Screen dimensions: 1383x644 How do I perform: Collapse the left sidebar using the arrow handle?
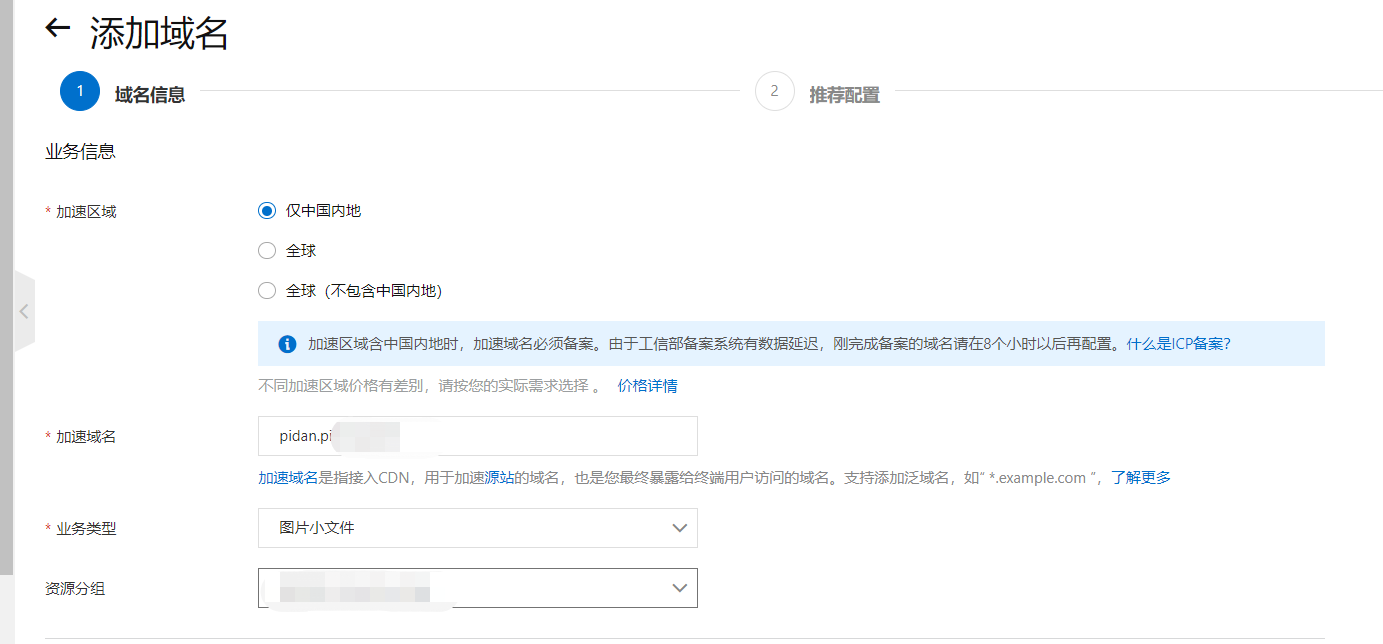click(24, 311)
